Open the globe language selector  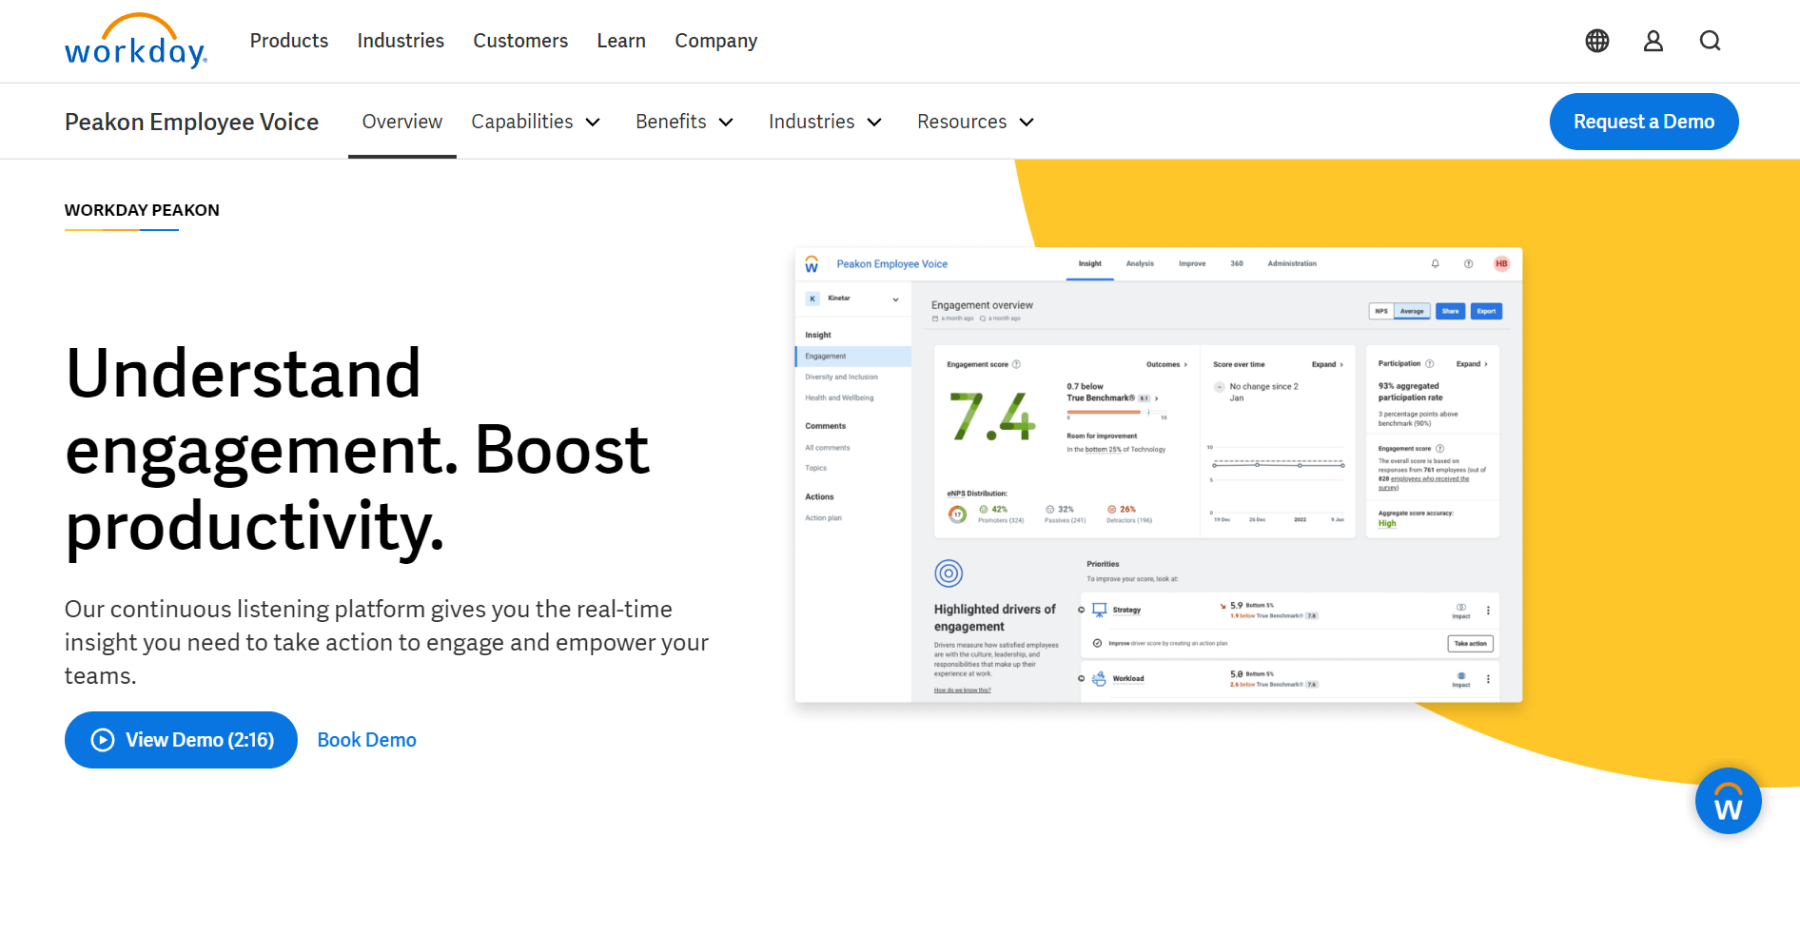tap(1597, 41)
